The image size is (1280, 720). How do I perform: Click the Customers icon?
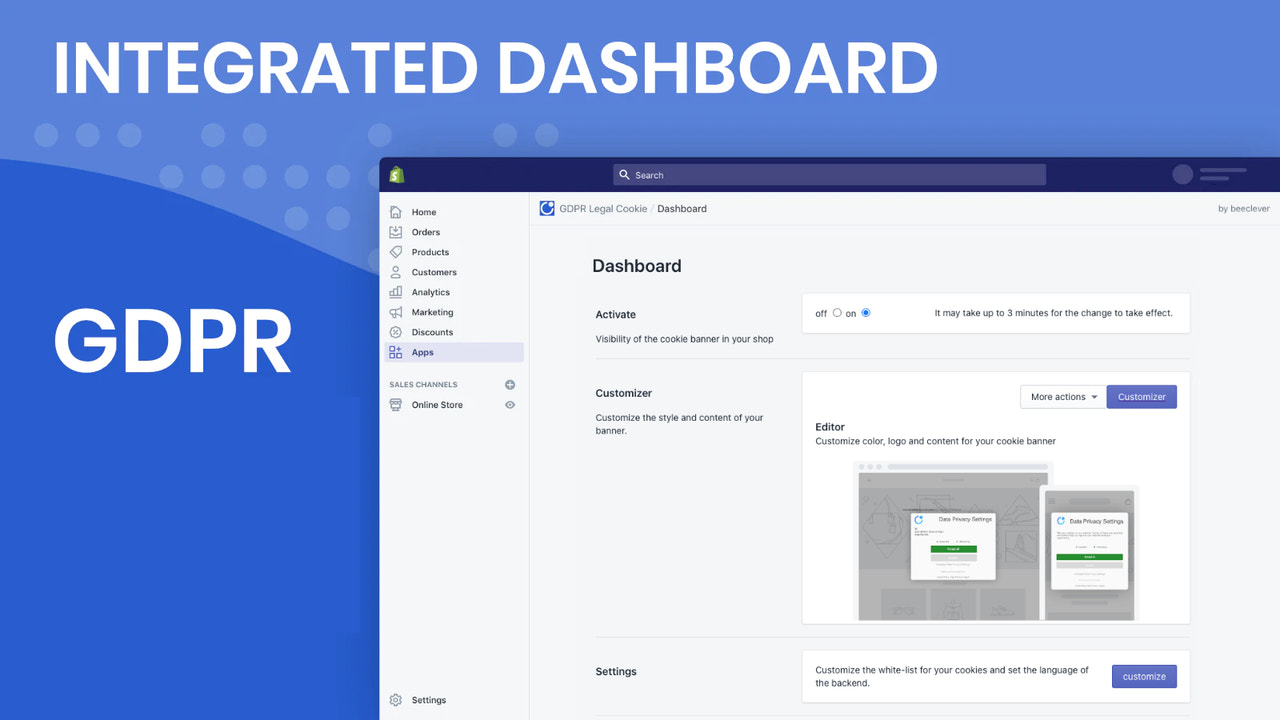(x=397, y=272)
